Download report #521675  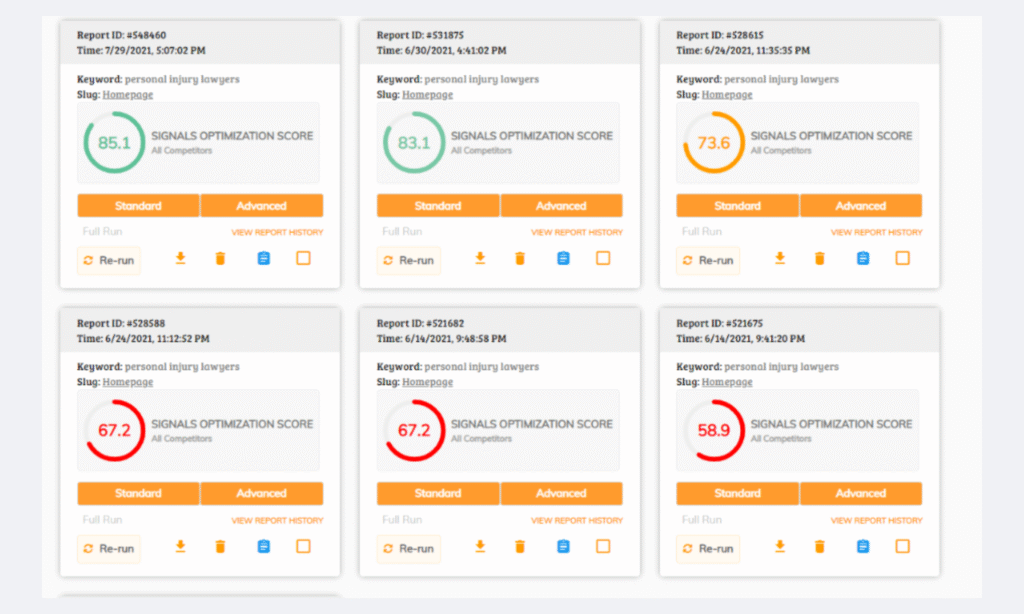coord(780,546)
